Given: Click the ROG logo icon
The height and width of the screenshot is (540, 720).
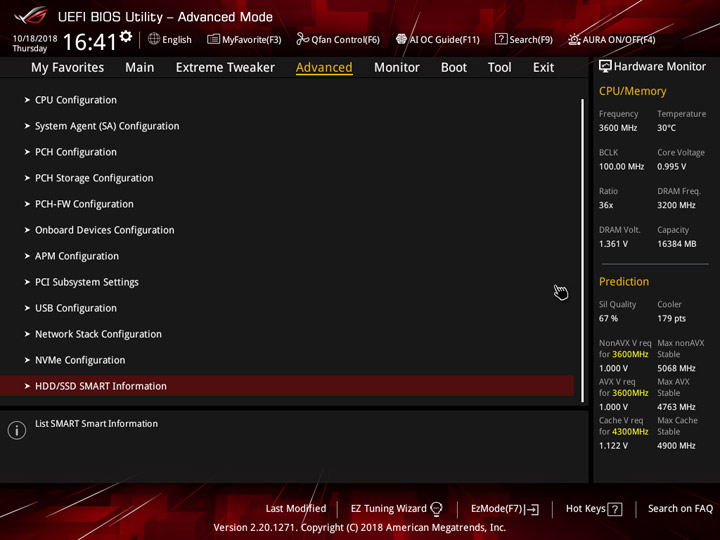Looking at the screenshot, I should [x=31, y=16].
